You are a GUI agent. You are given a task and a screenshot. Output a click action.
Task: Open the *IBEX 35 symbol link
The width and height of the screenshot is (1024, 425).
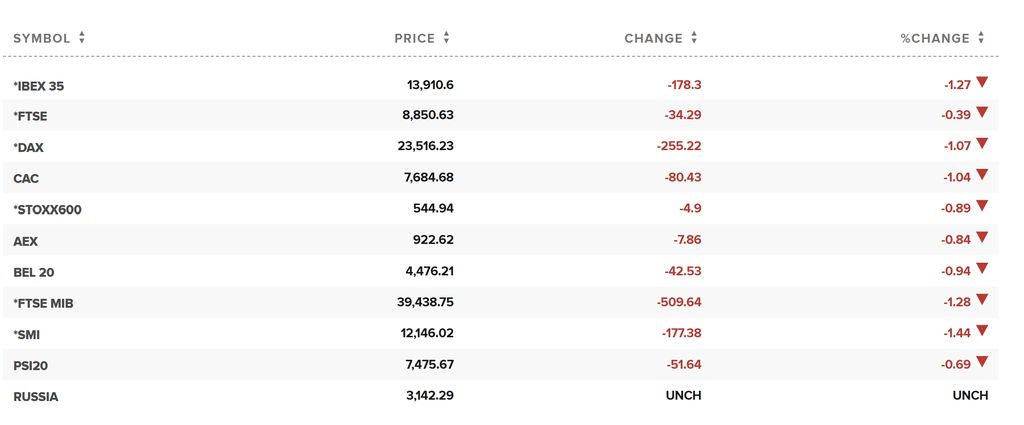[39, 86]
